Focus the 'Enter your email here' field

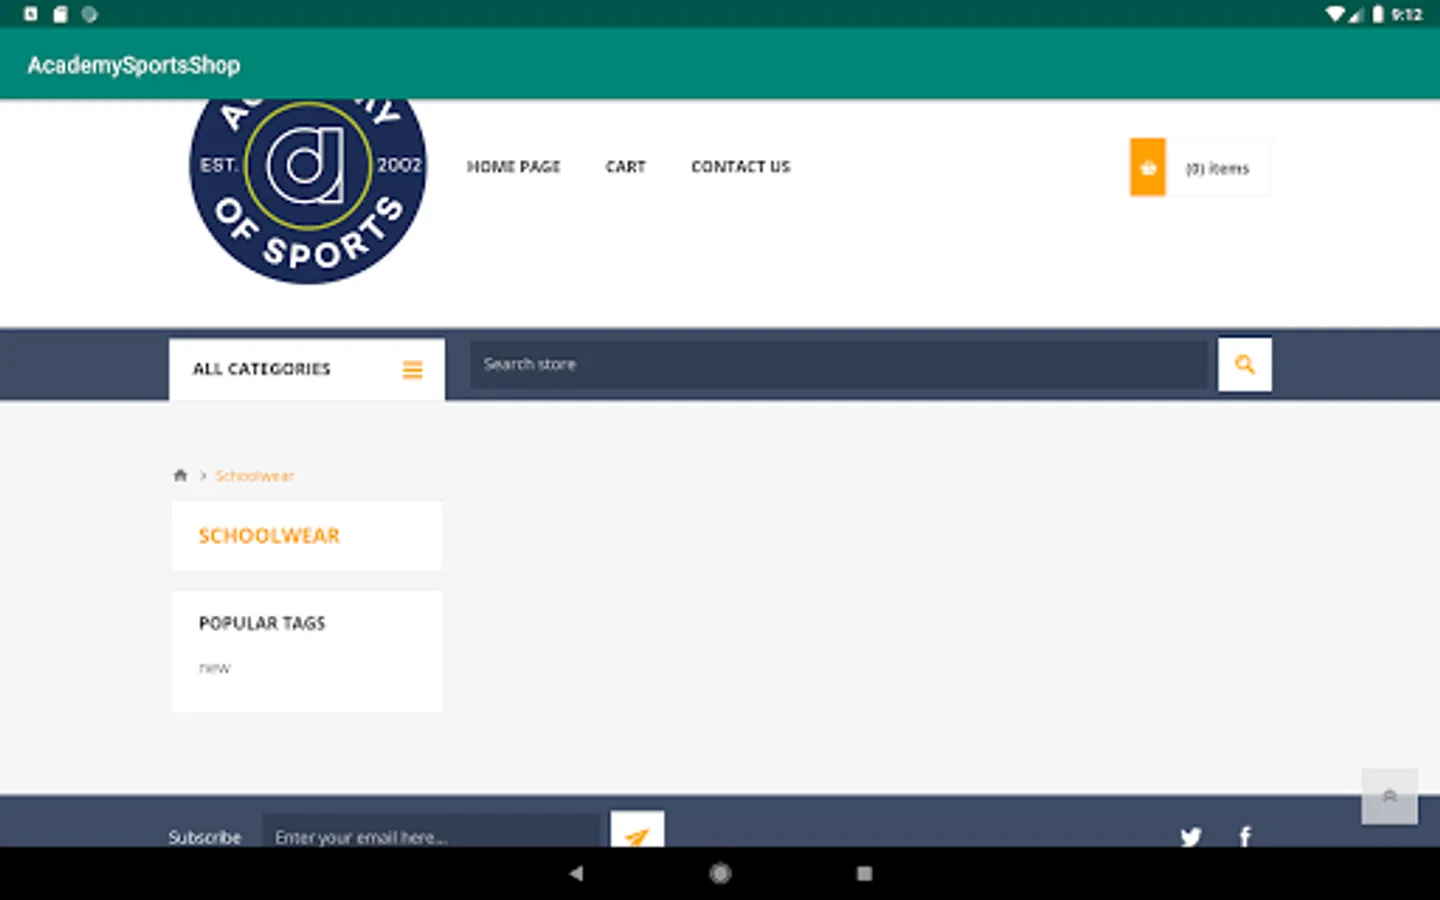click(x=431, y=832)
